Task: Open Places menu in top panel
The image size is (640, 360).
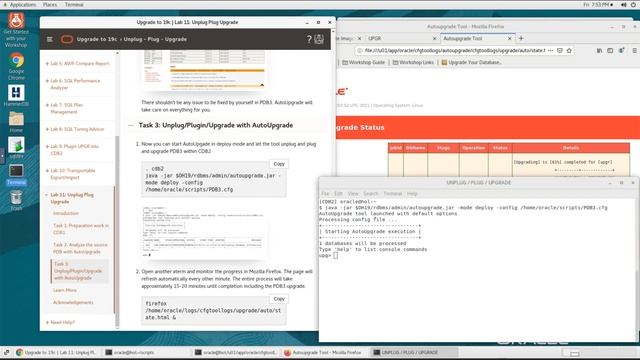Action: 50,5
